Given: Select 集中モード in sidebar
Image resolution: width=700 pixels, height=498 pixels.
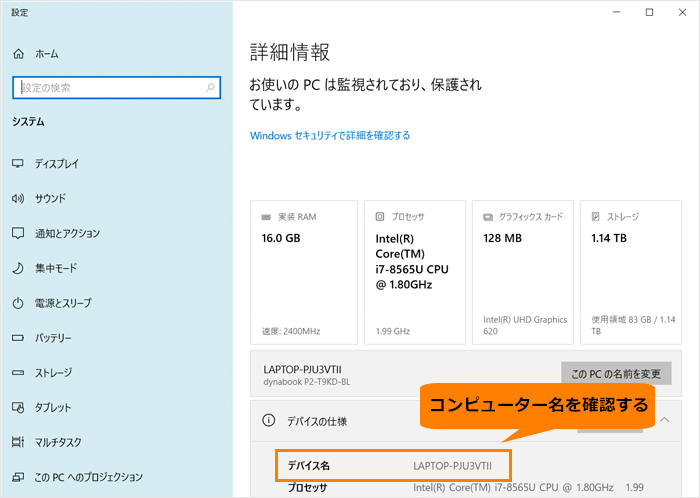Looking at the screenshot, I should [56, 268].
